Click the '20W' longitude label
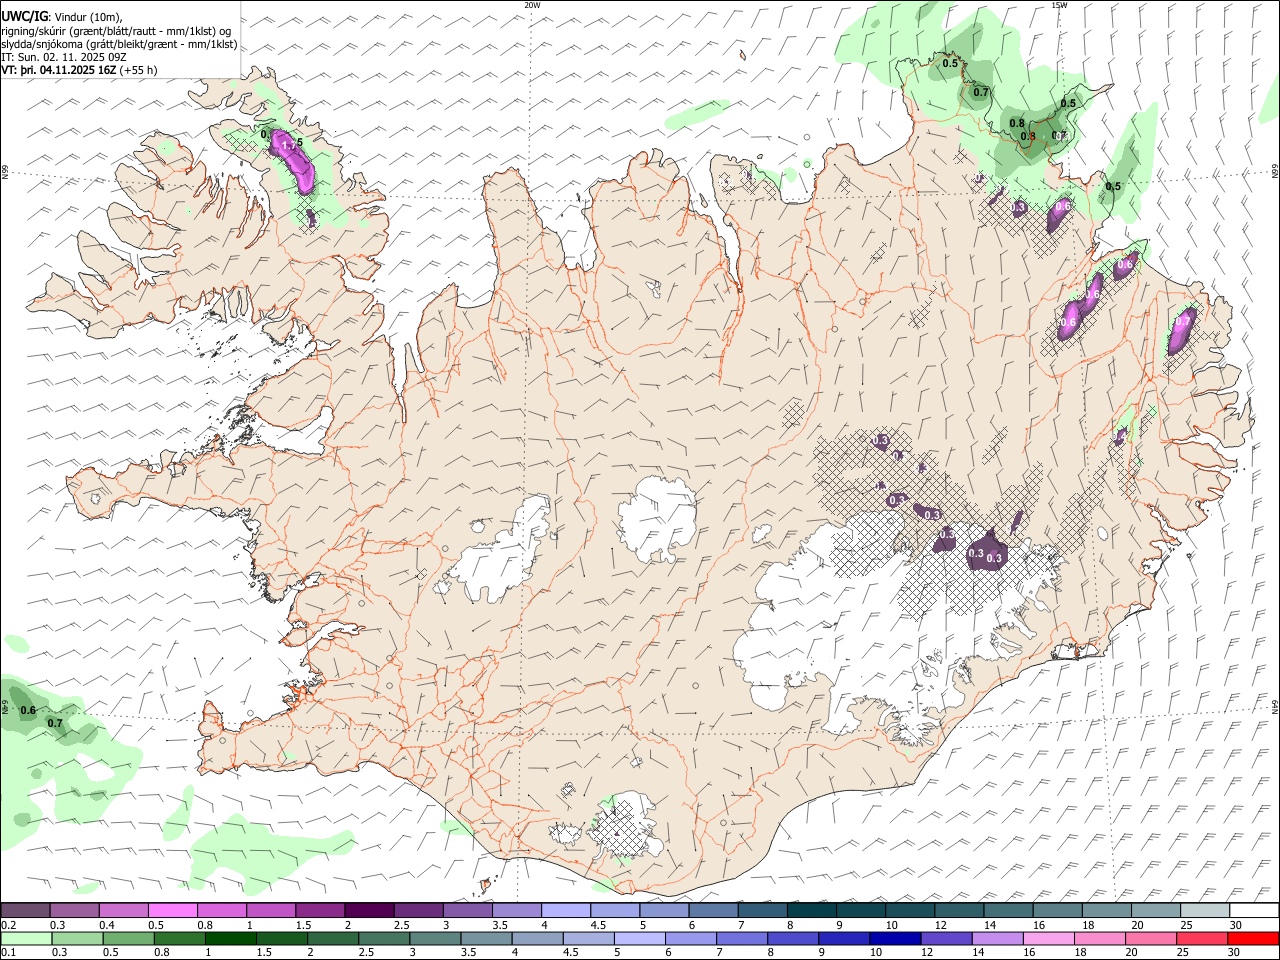The image size is (1280, 960). pos(532,5)
